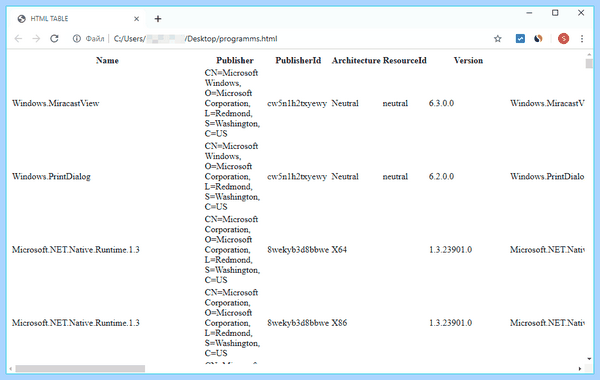Click version 1.3.23901.0 in the X64 row
600x380 pixels.
(x=450, y=250)
